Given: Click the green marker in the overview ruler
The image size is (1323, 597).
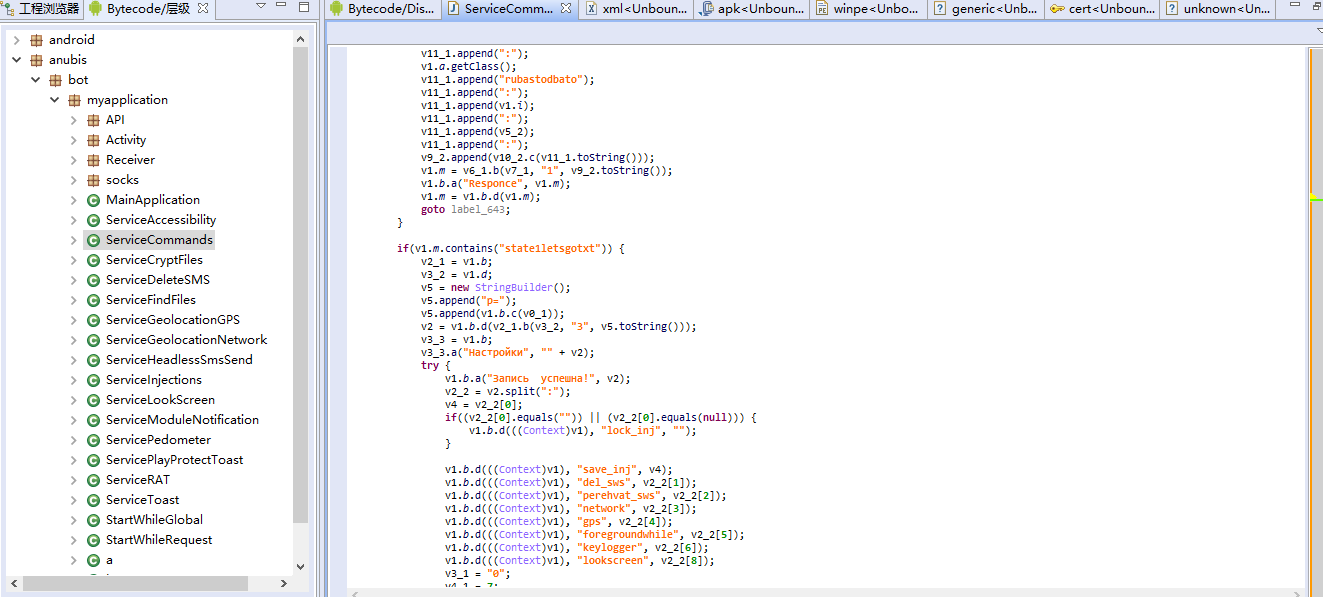Looking at the screenshot, I should (1316, 198).
